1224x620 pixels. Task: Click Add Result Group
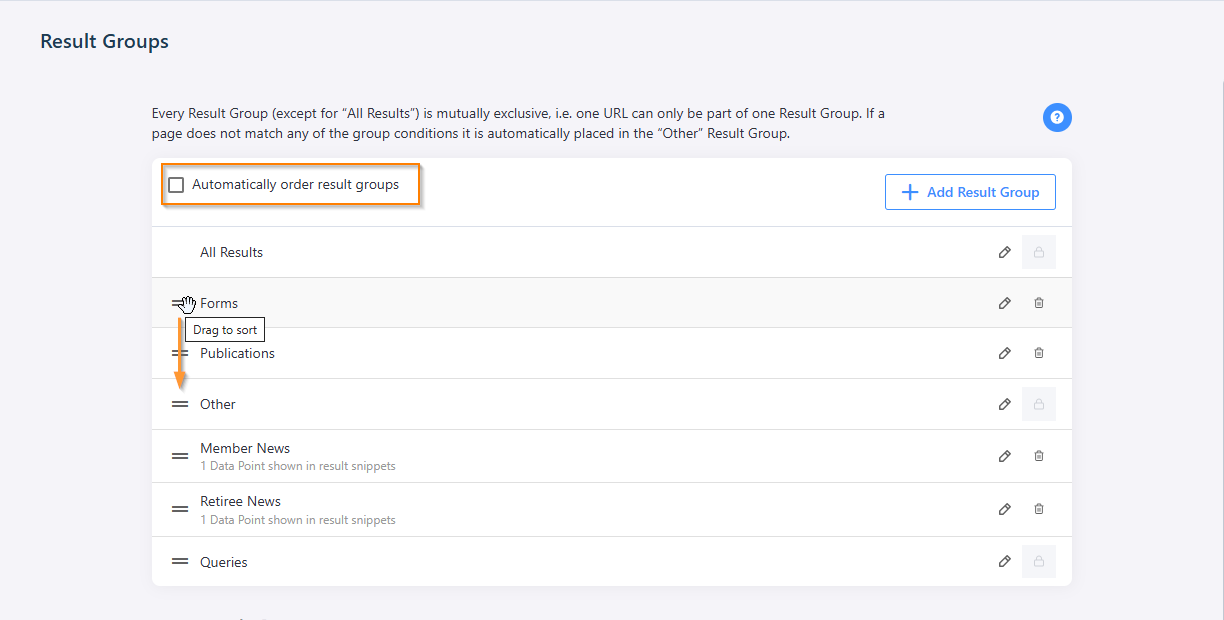969,192
